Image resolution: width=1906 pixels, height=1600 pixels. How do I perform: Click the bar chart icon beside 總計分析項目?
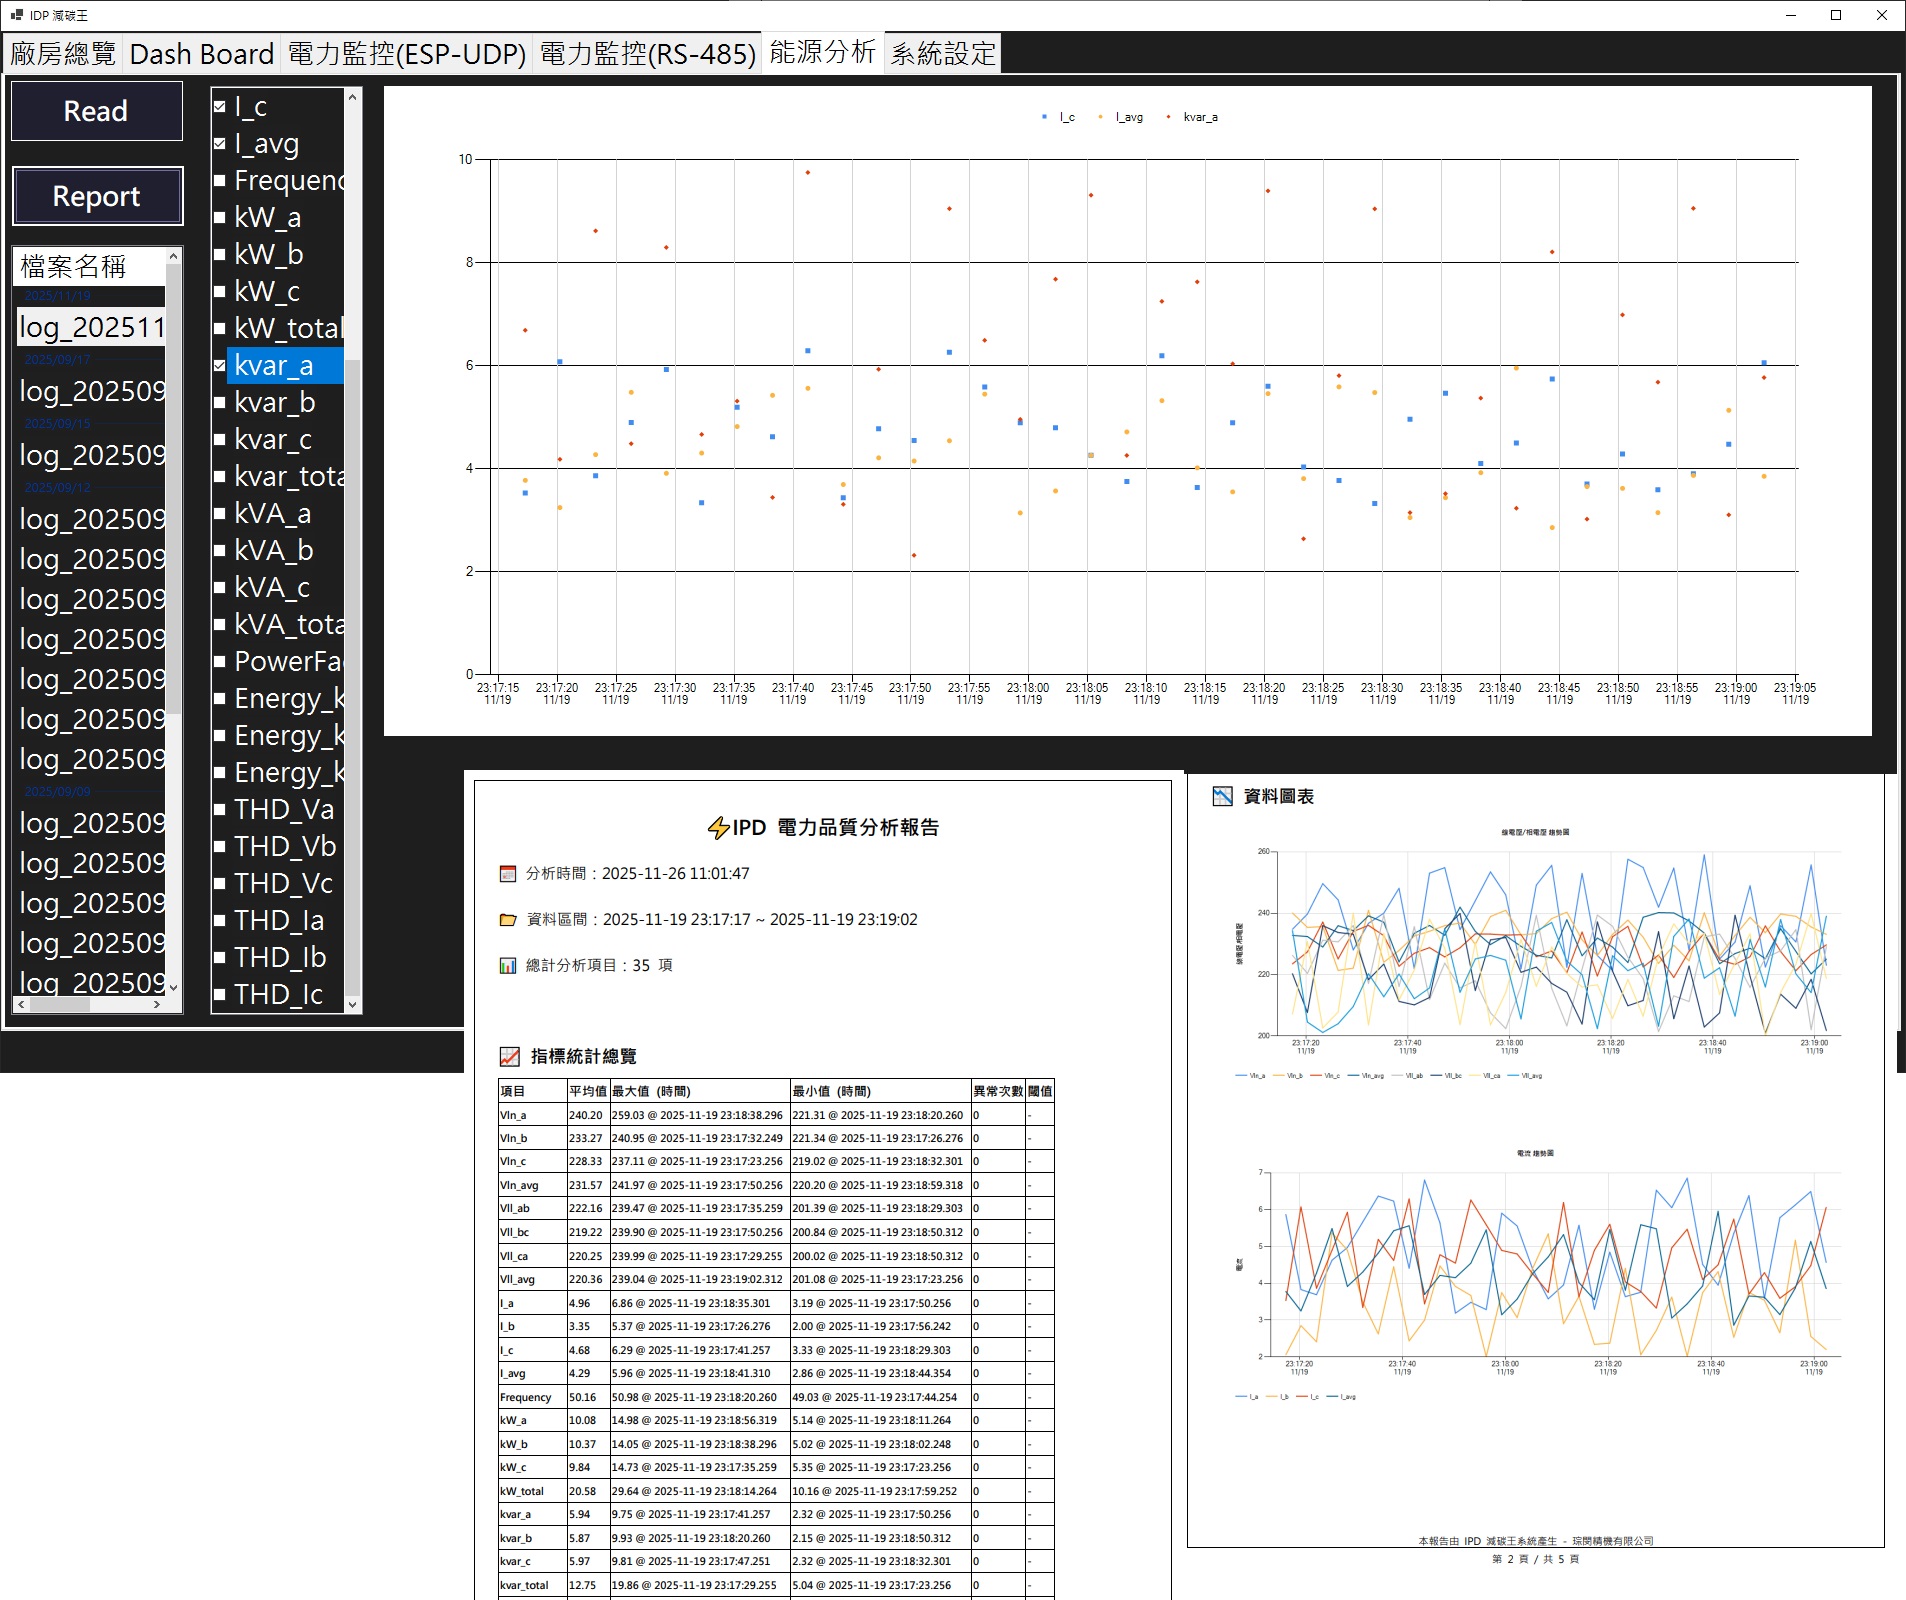coord(508,966)
